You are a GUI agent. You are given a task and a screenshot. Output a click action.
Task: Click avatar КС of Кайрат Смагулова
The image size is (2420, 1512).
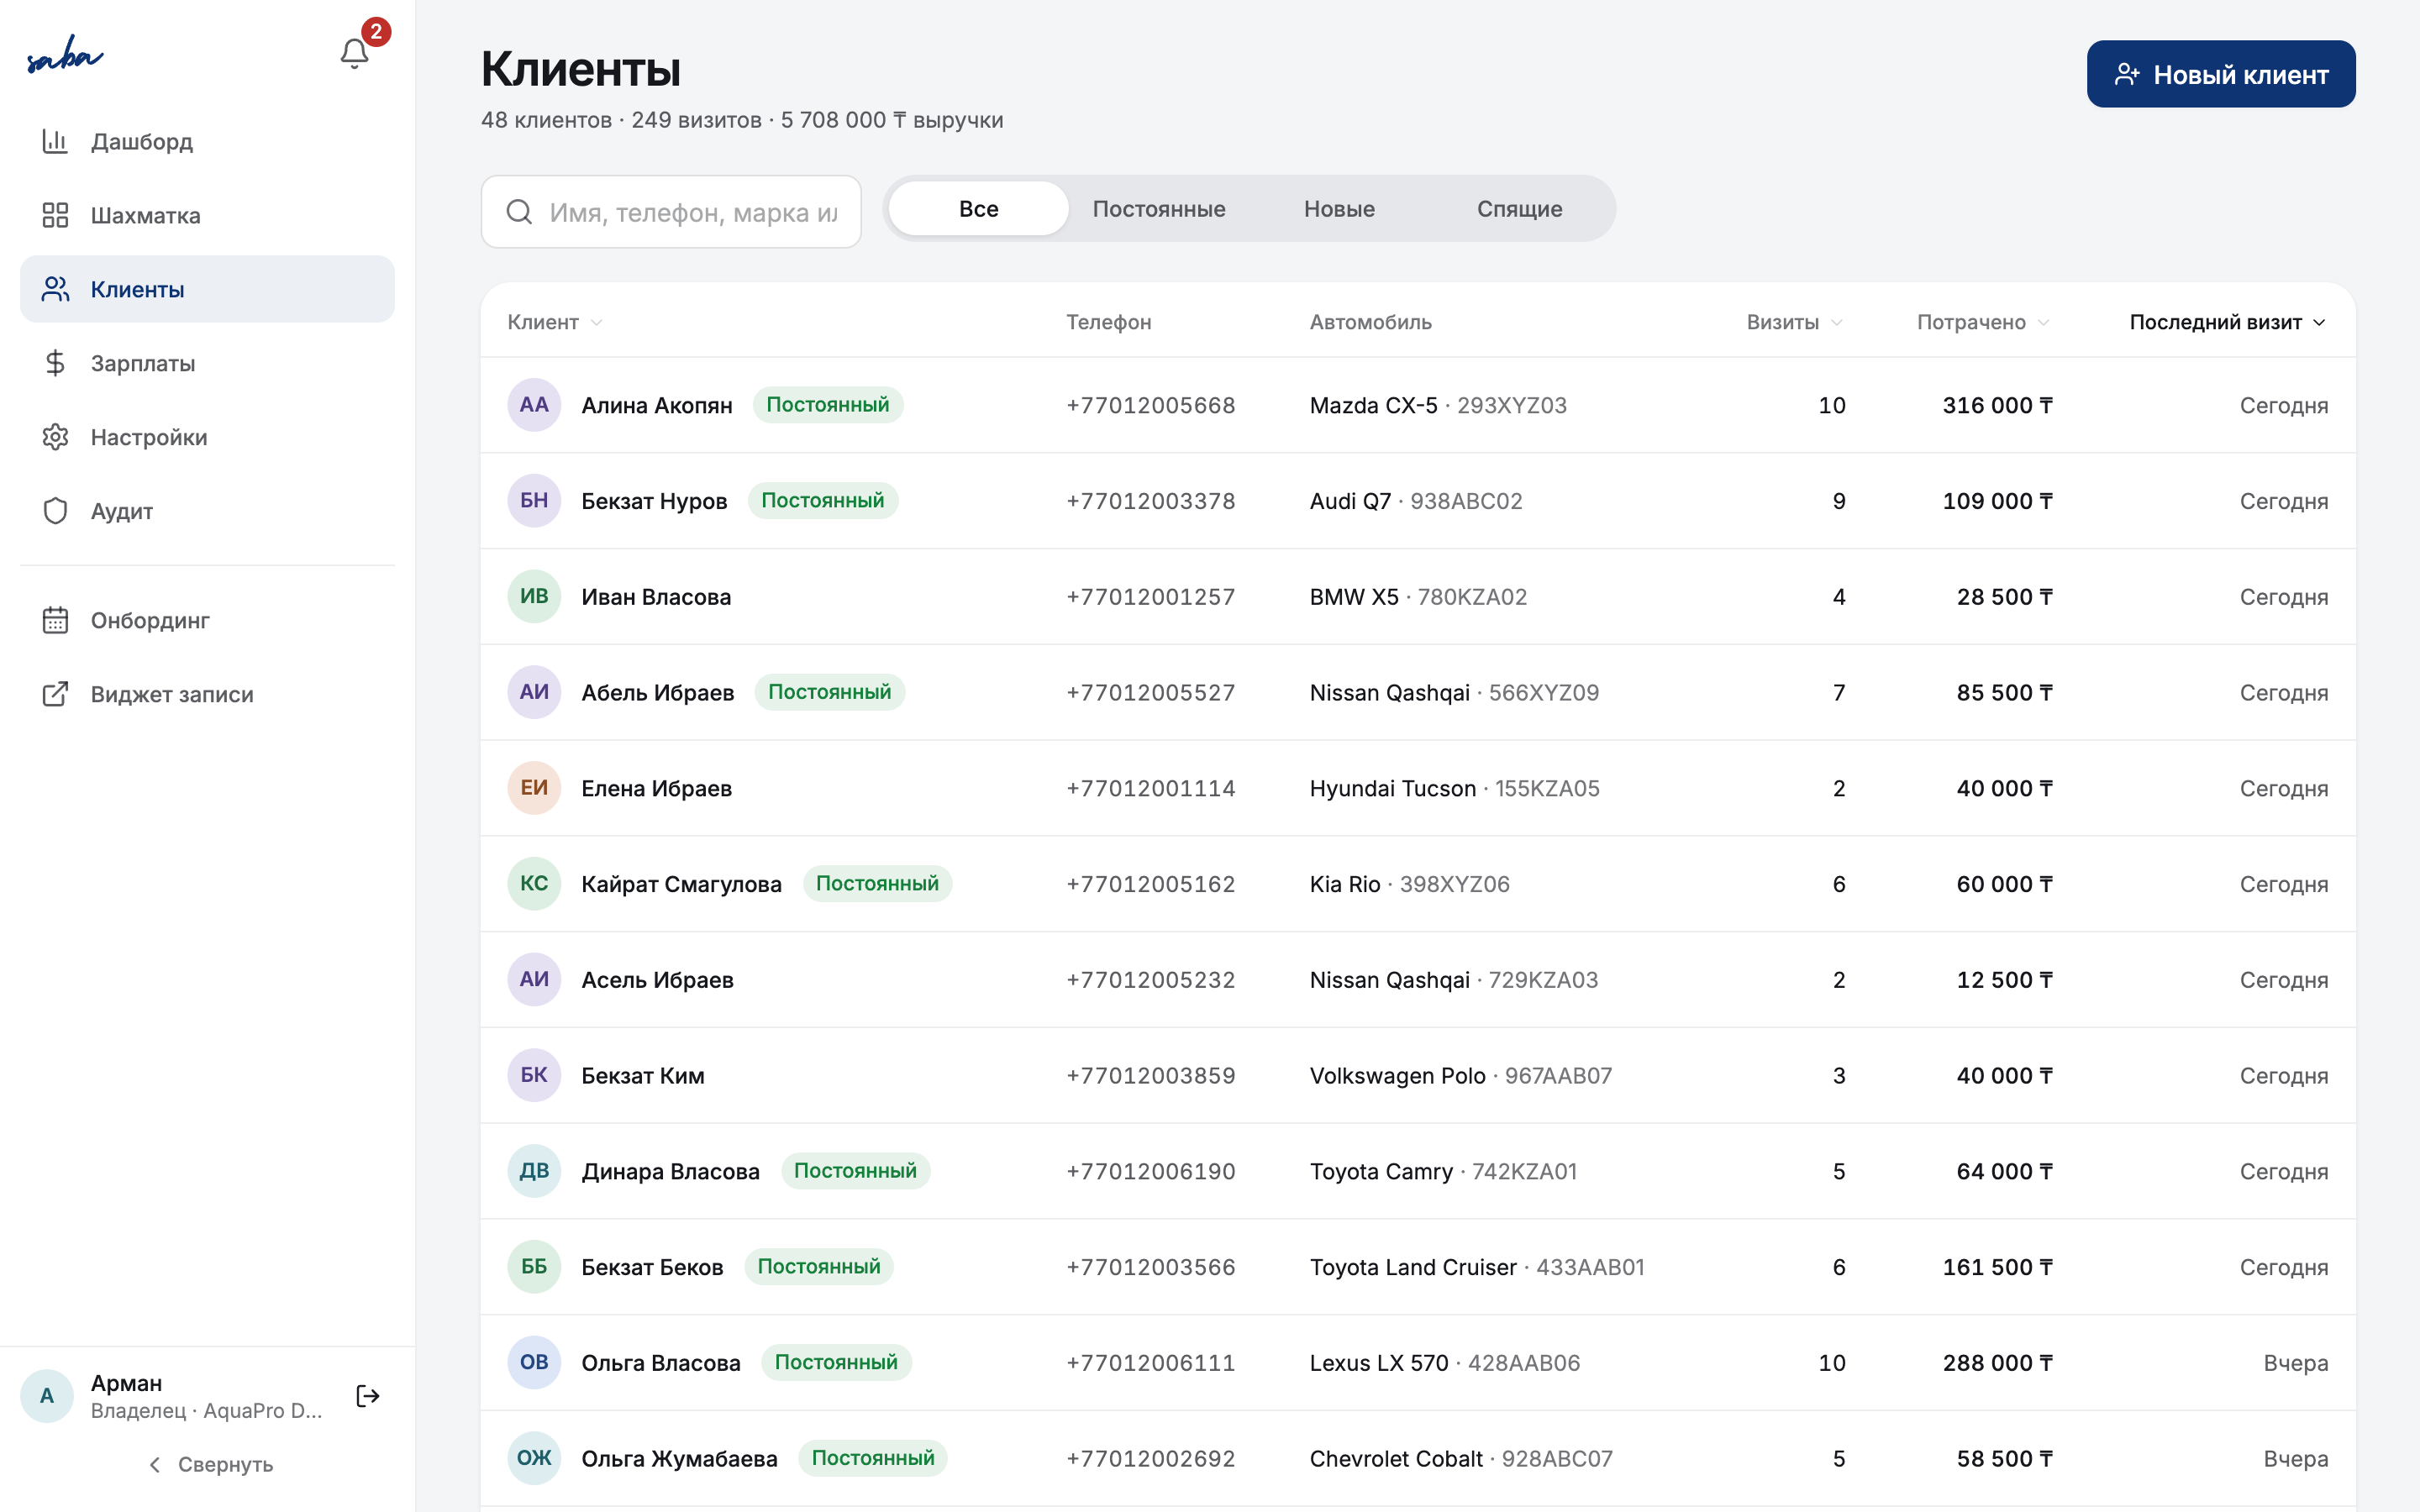534,884
